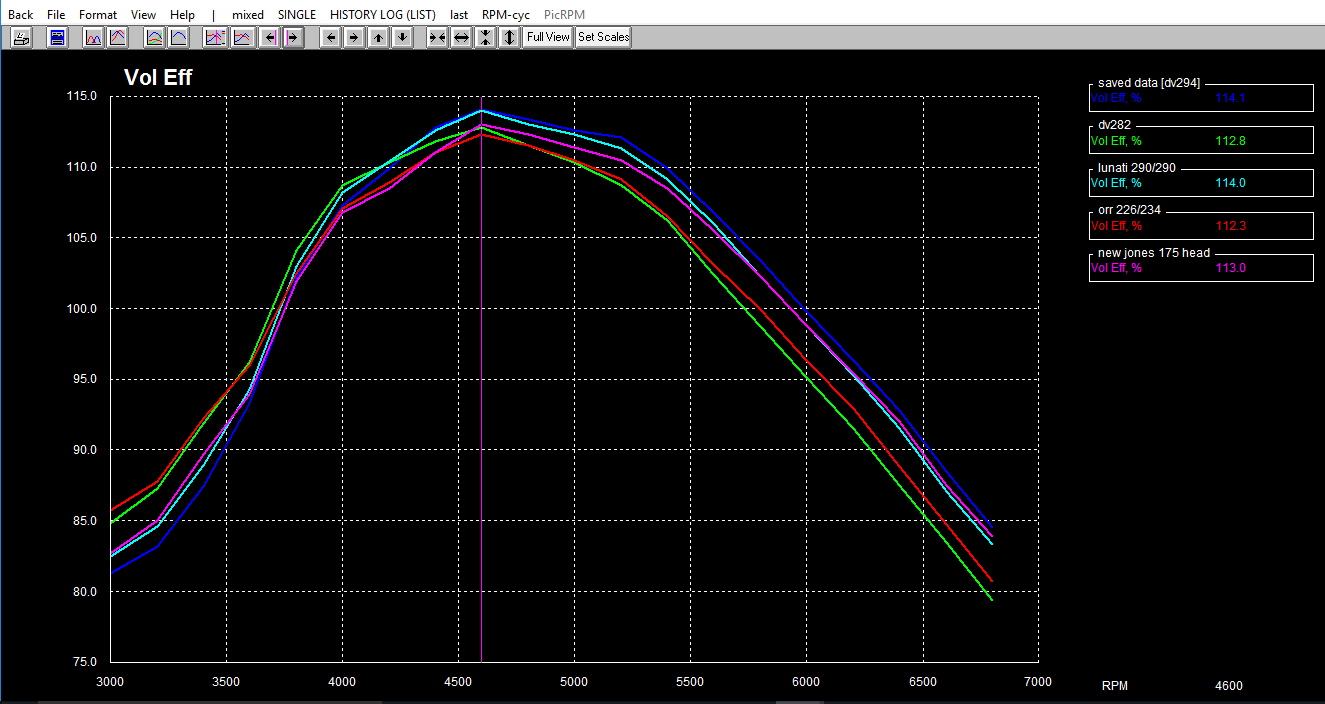Expand graph horizontally icon
Image resolution: width=1325 pixels, height=704 pixels.
pos(461,38)
